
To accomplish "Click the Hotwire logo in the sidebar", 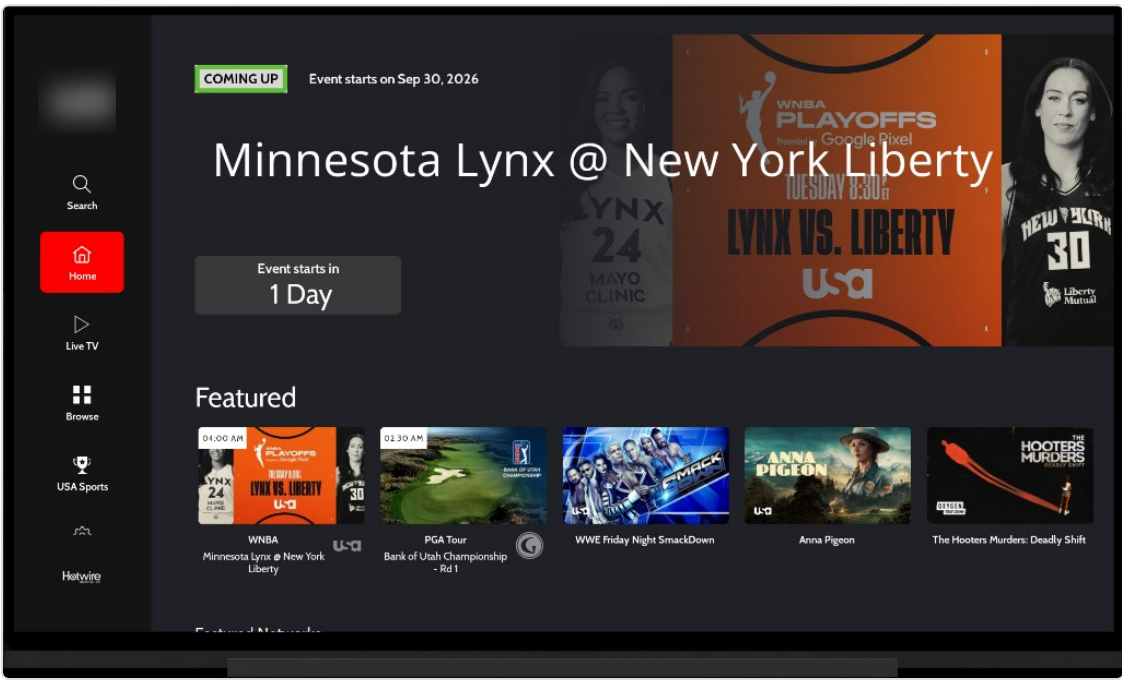I will (x=82, y=576).
